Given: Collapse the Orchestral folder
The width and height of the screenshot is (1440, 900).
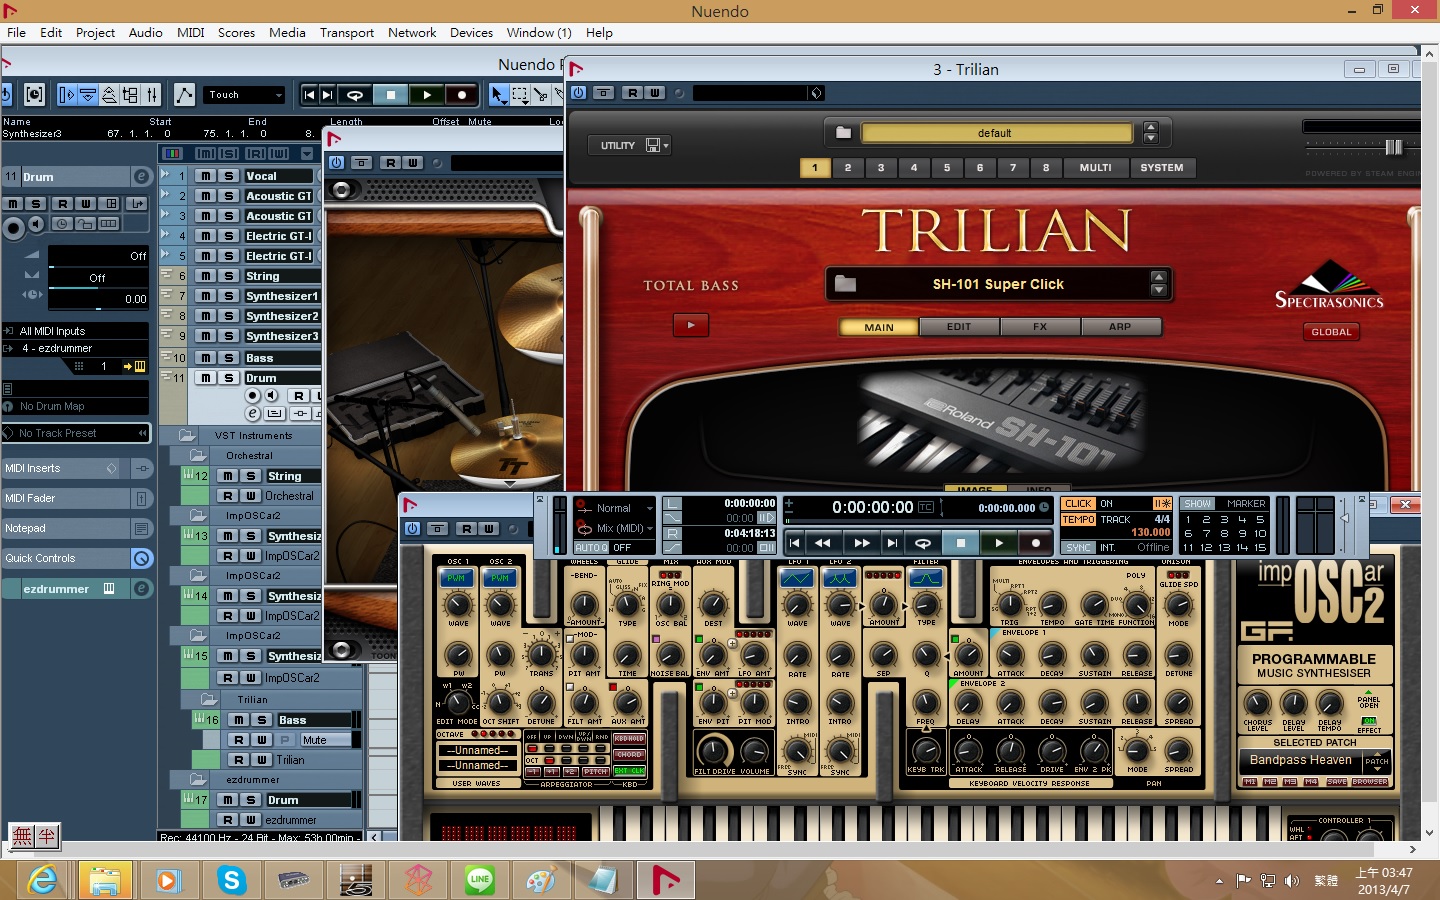Looking at the screenshot, I should tap(198, 456).
